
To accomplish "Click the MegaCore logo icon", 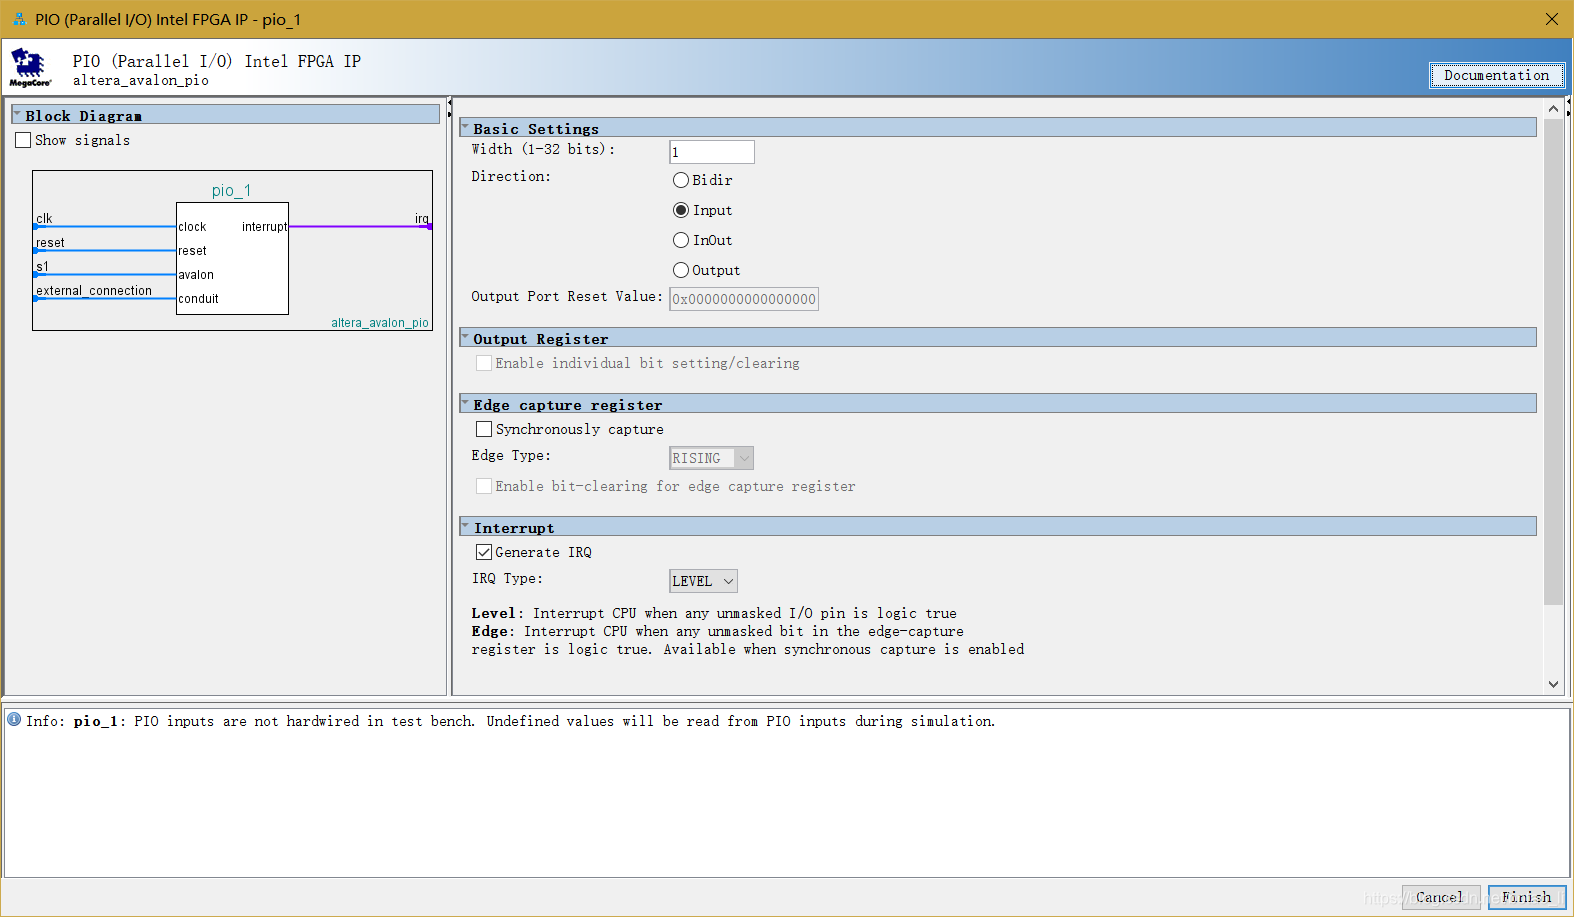I will coord(29,68).
